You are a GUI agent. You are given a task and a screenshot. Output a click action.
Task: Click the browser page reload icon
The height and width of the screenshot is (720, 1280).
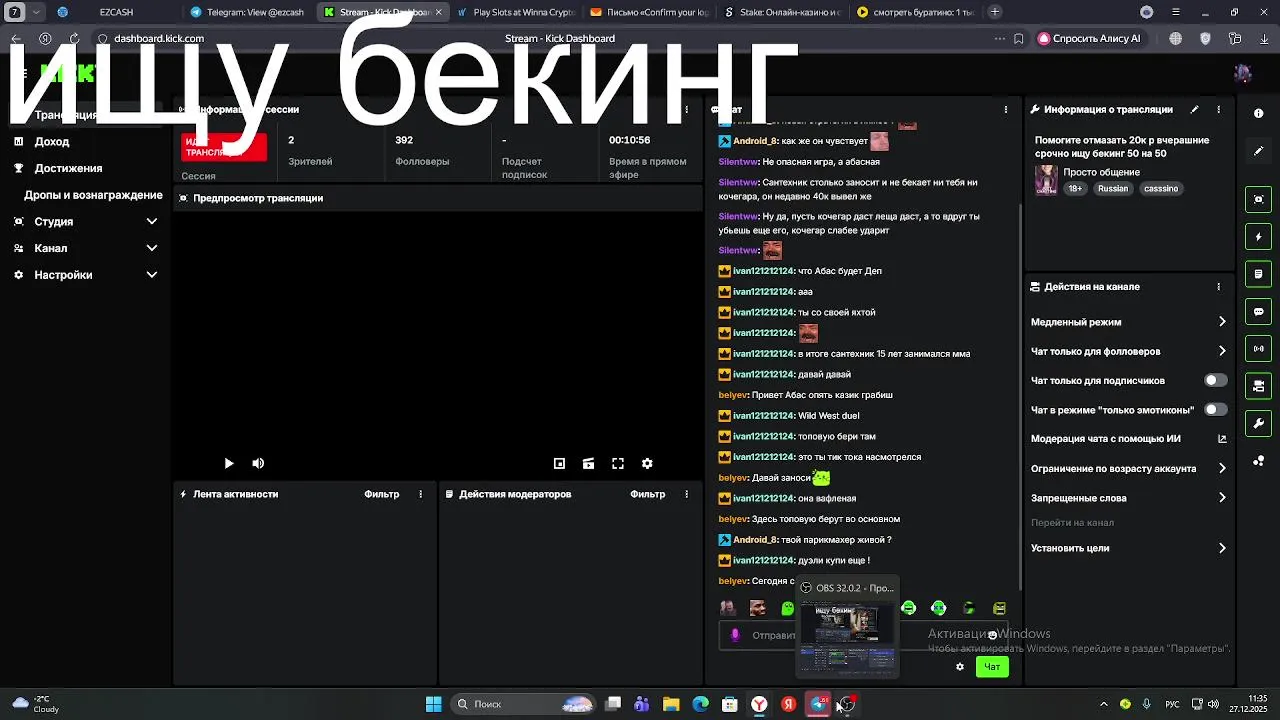[x=75, y=39]
